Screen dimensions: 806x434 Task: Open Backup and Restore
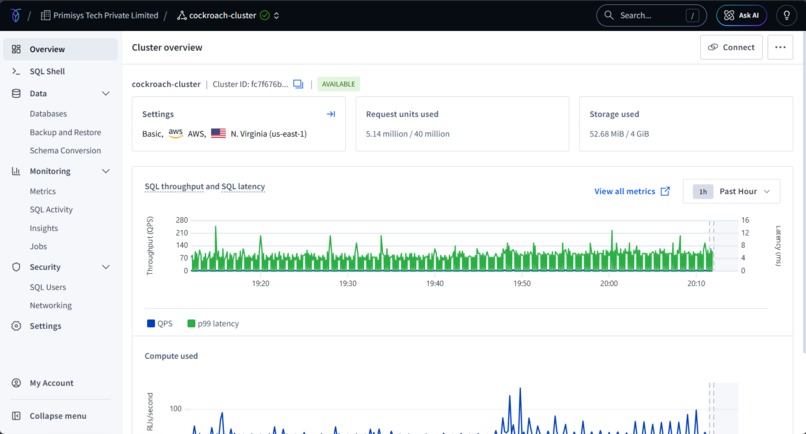click(x=65, y=132)
